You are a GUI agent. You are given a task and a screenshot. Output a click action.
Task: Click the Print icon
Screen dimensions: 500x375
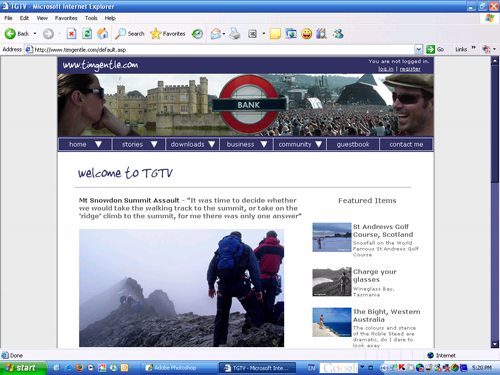click(235, 34)
